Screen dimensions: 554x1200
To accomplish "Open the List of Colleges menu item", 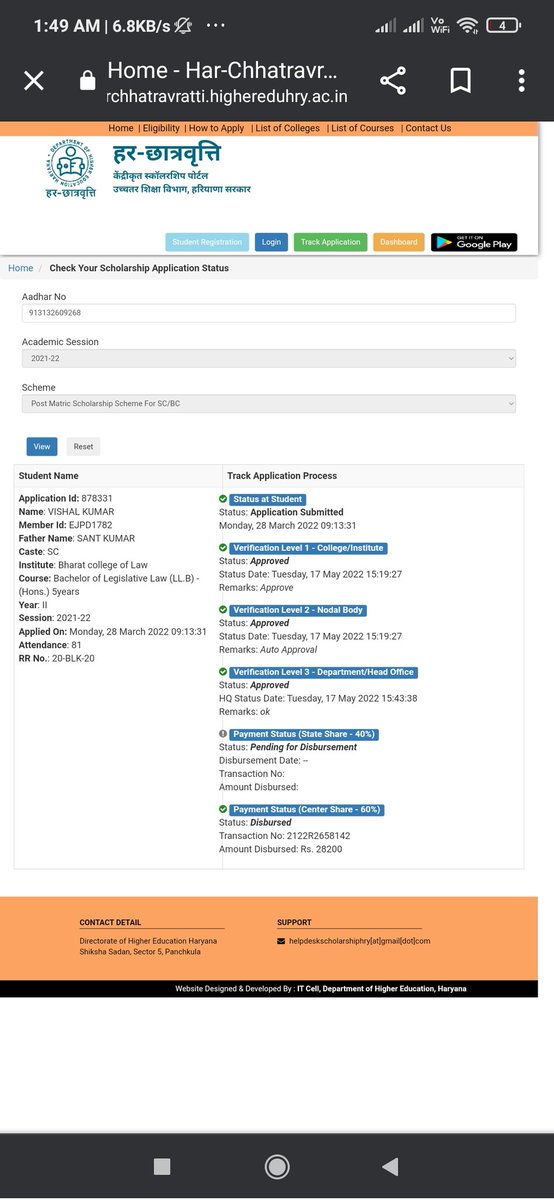I will click(287, 128).
